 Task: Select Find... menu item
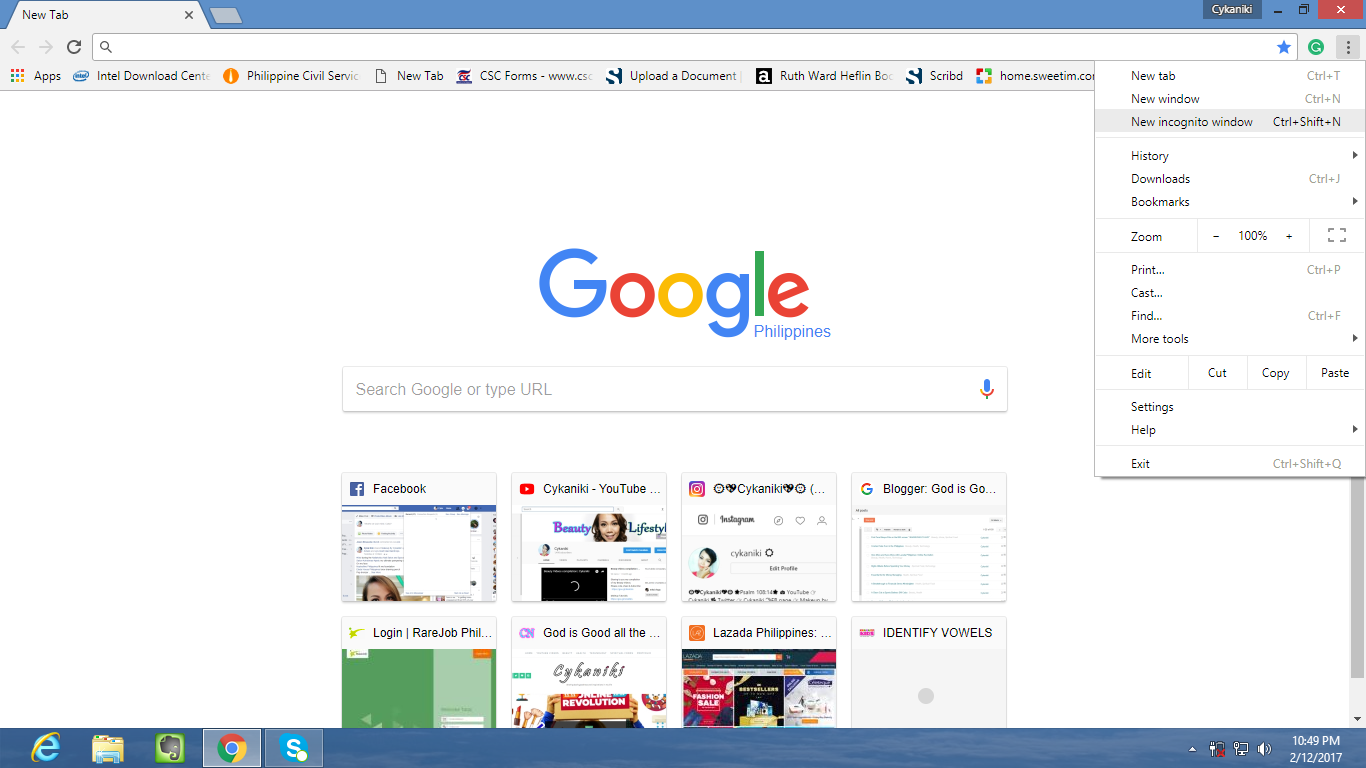click(1228, 316)
